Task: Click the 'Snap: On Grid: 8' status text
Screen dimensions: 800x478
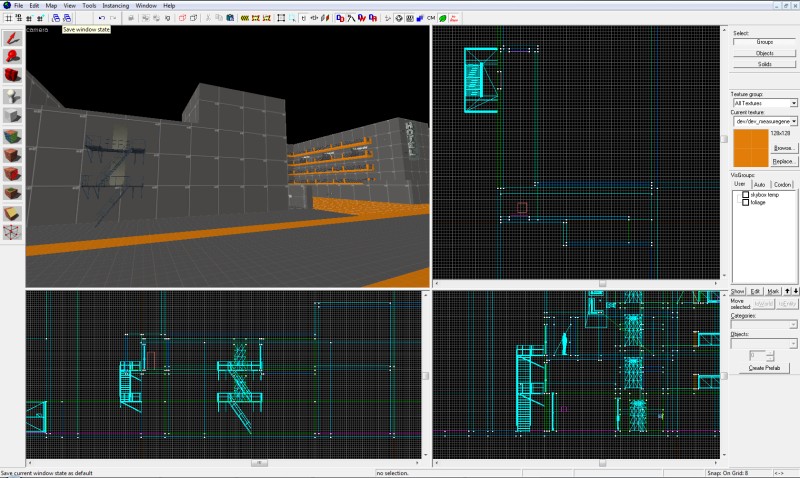Action: [728, 473]
